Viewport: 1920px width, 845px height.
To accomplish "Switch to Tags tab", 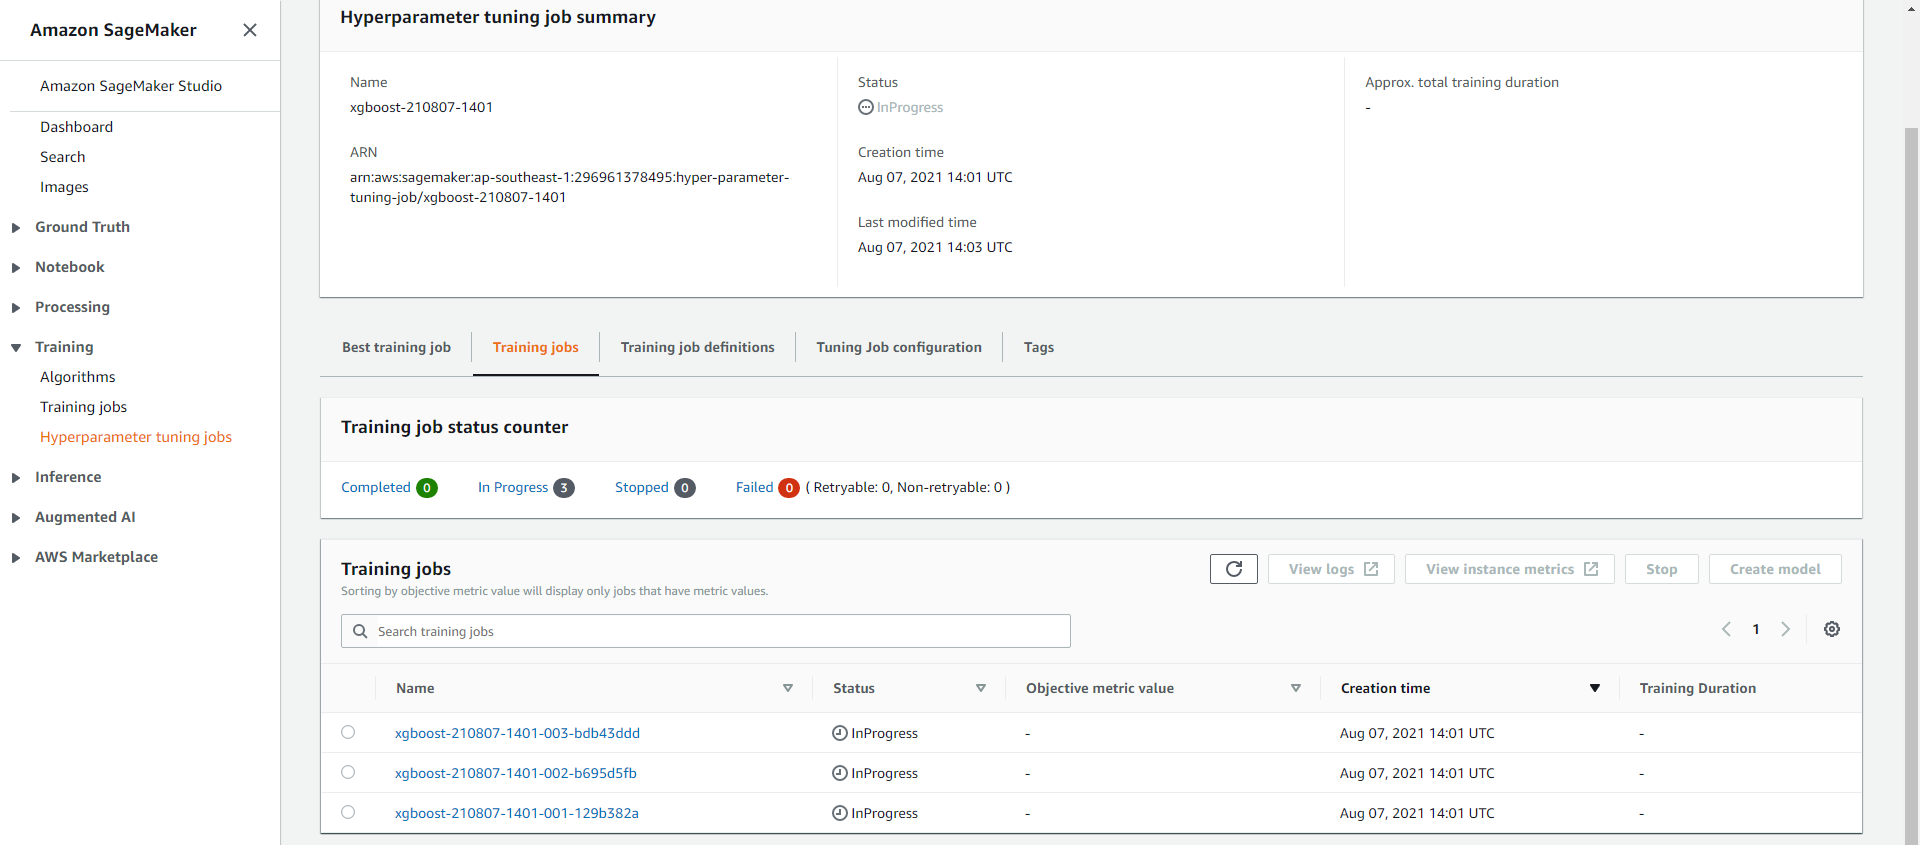I will 1038,347.
